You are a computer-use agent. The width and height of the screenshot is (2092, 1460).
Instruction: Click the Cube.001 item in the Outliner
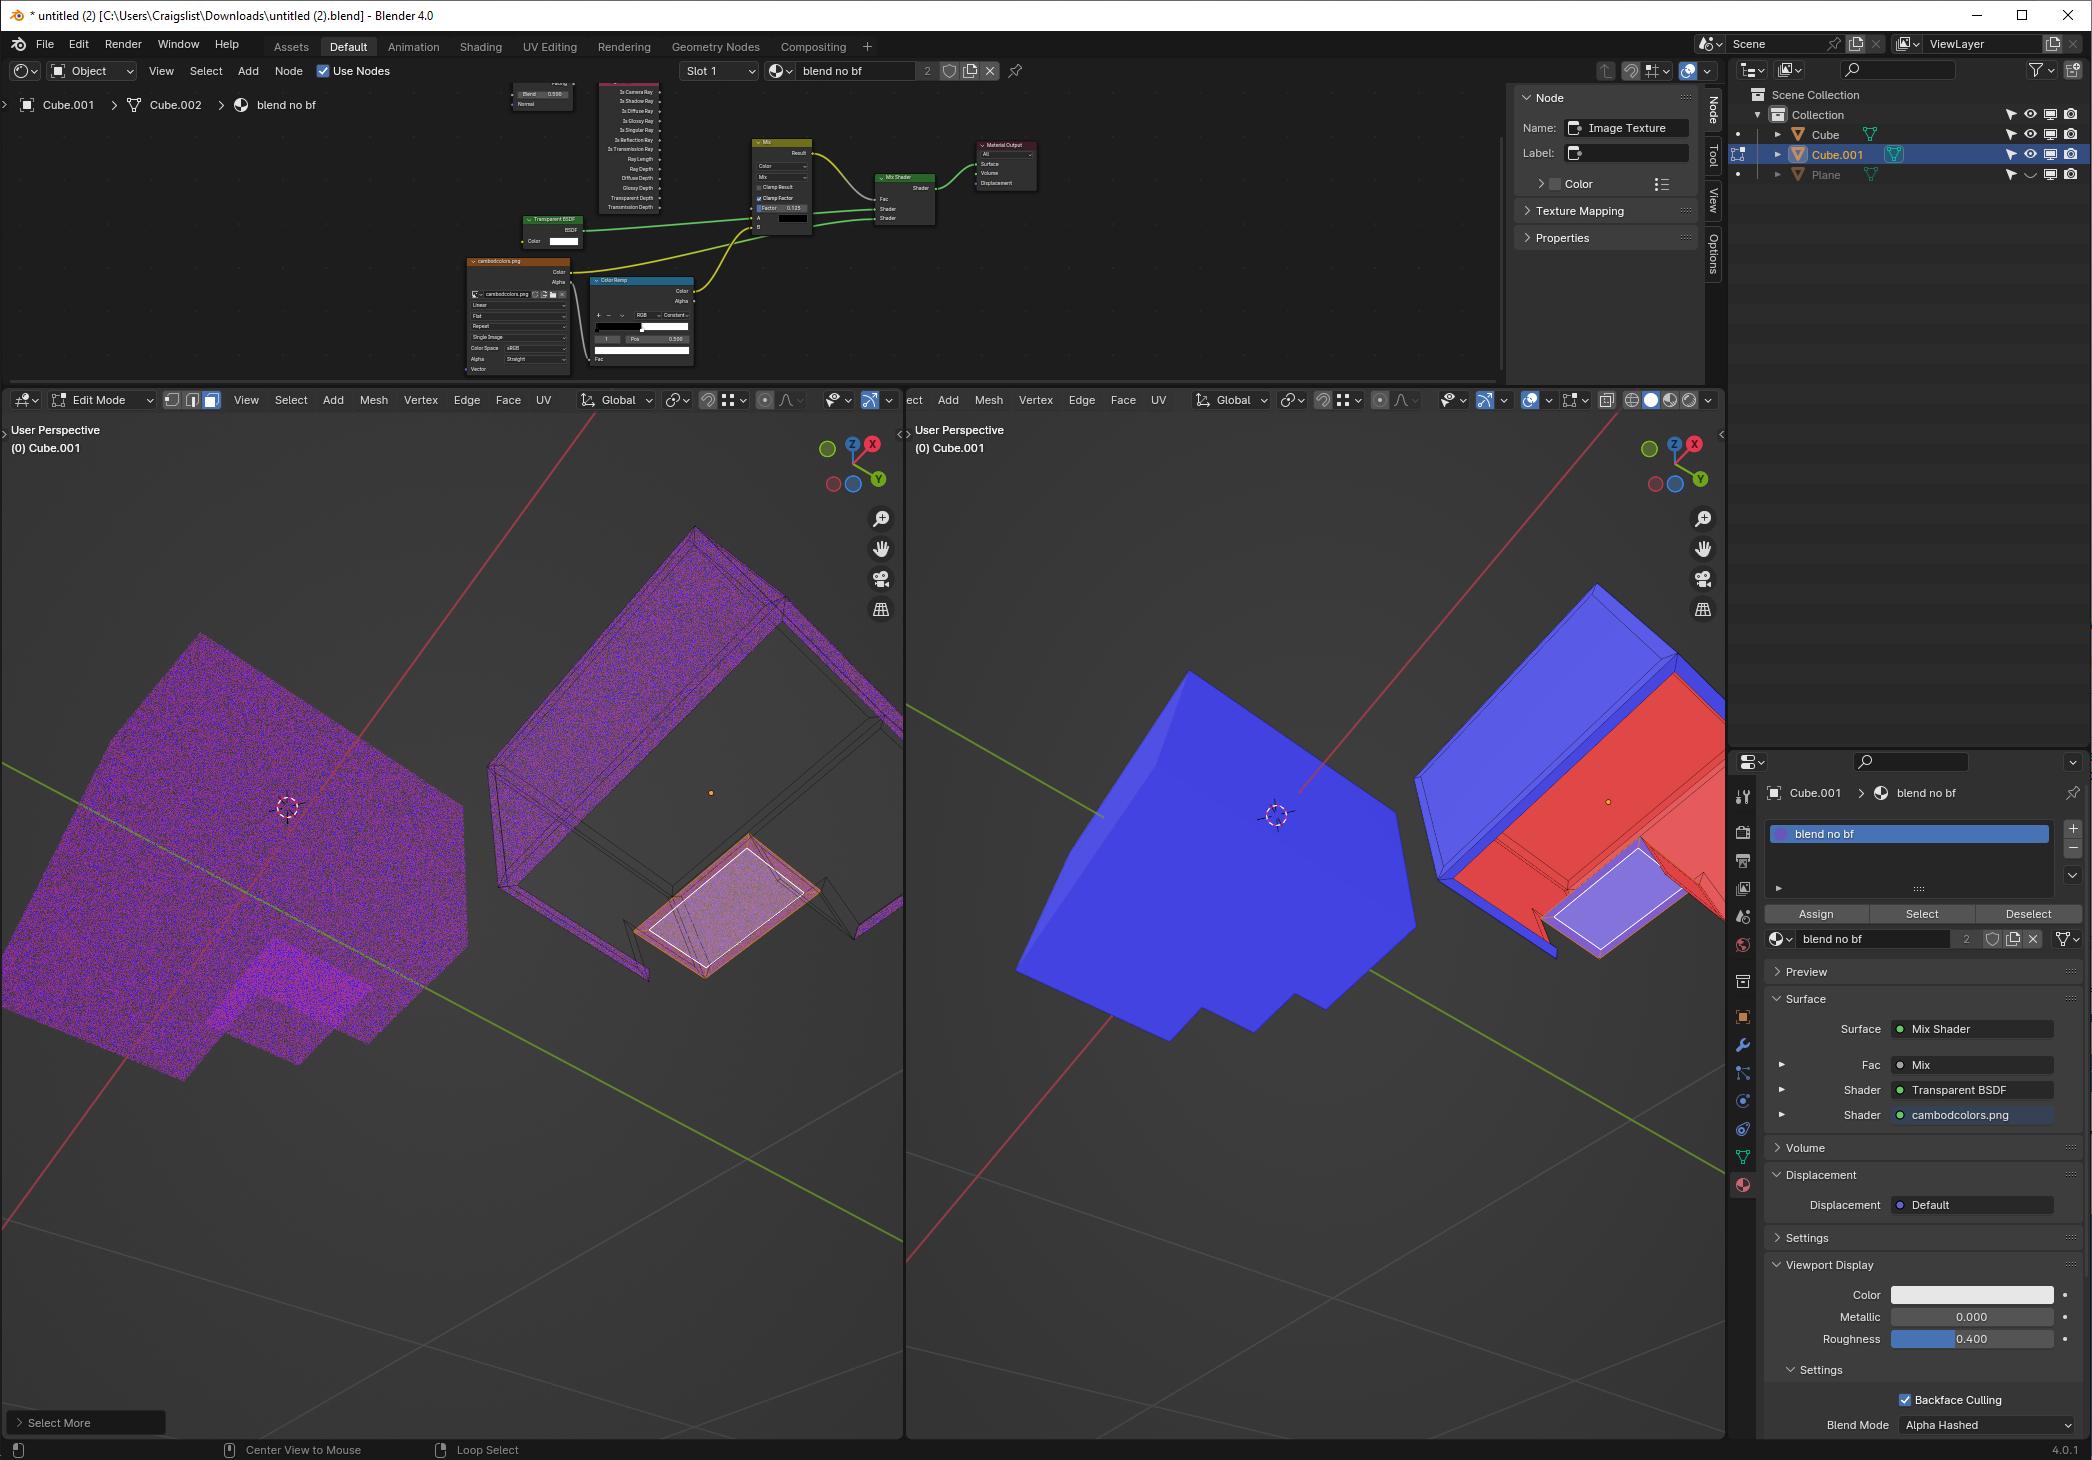(1836, 154)
